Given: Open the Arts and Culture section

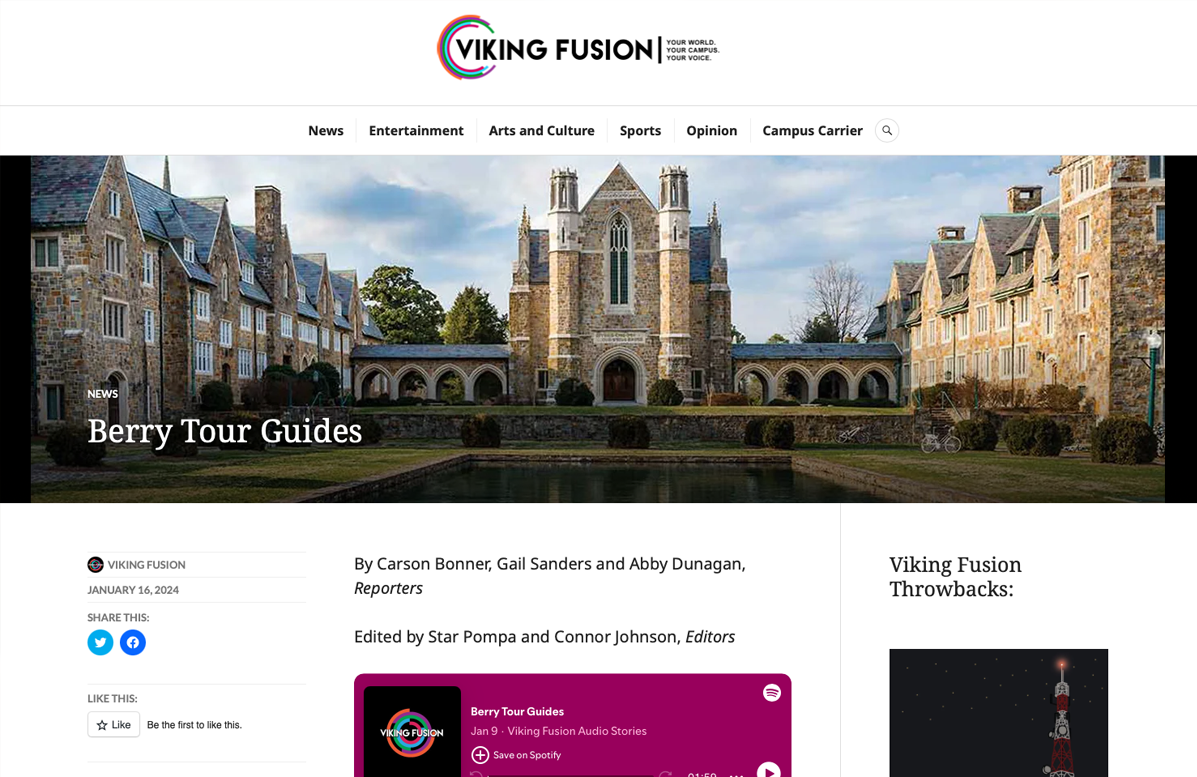Looking at the screenshot, I should [x=541, y=131].
